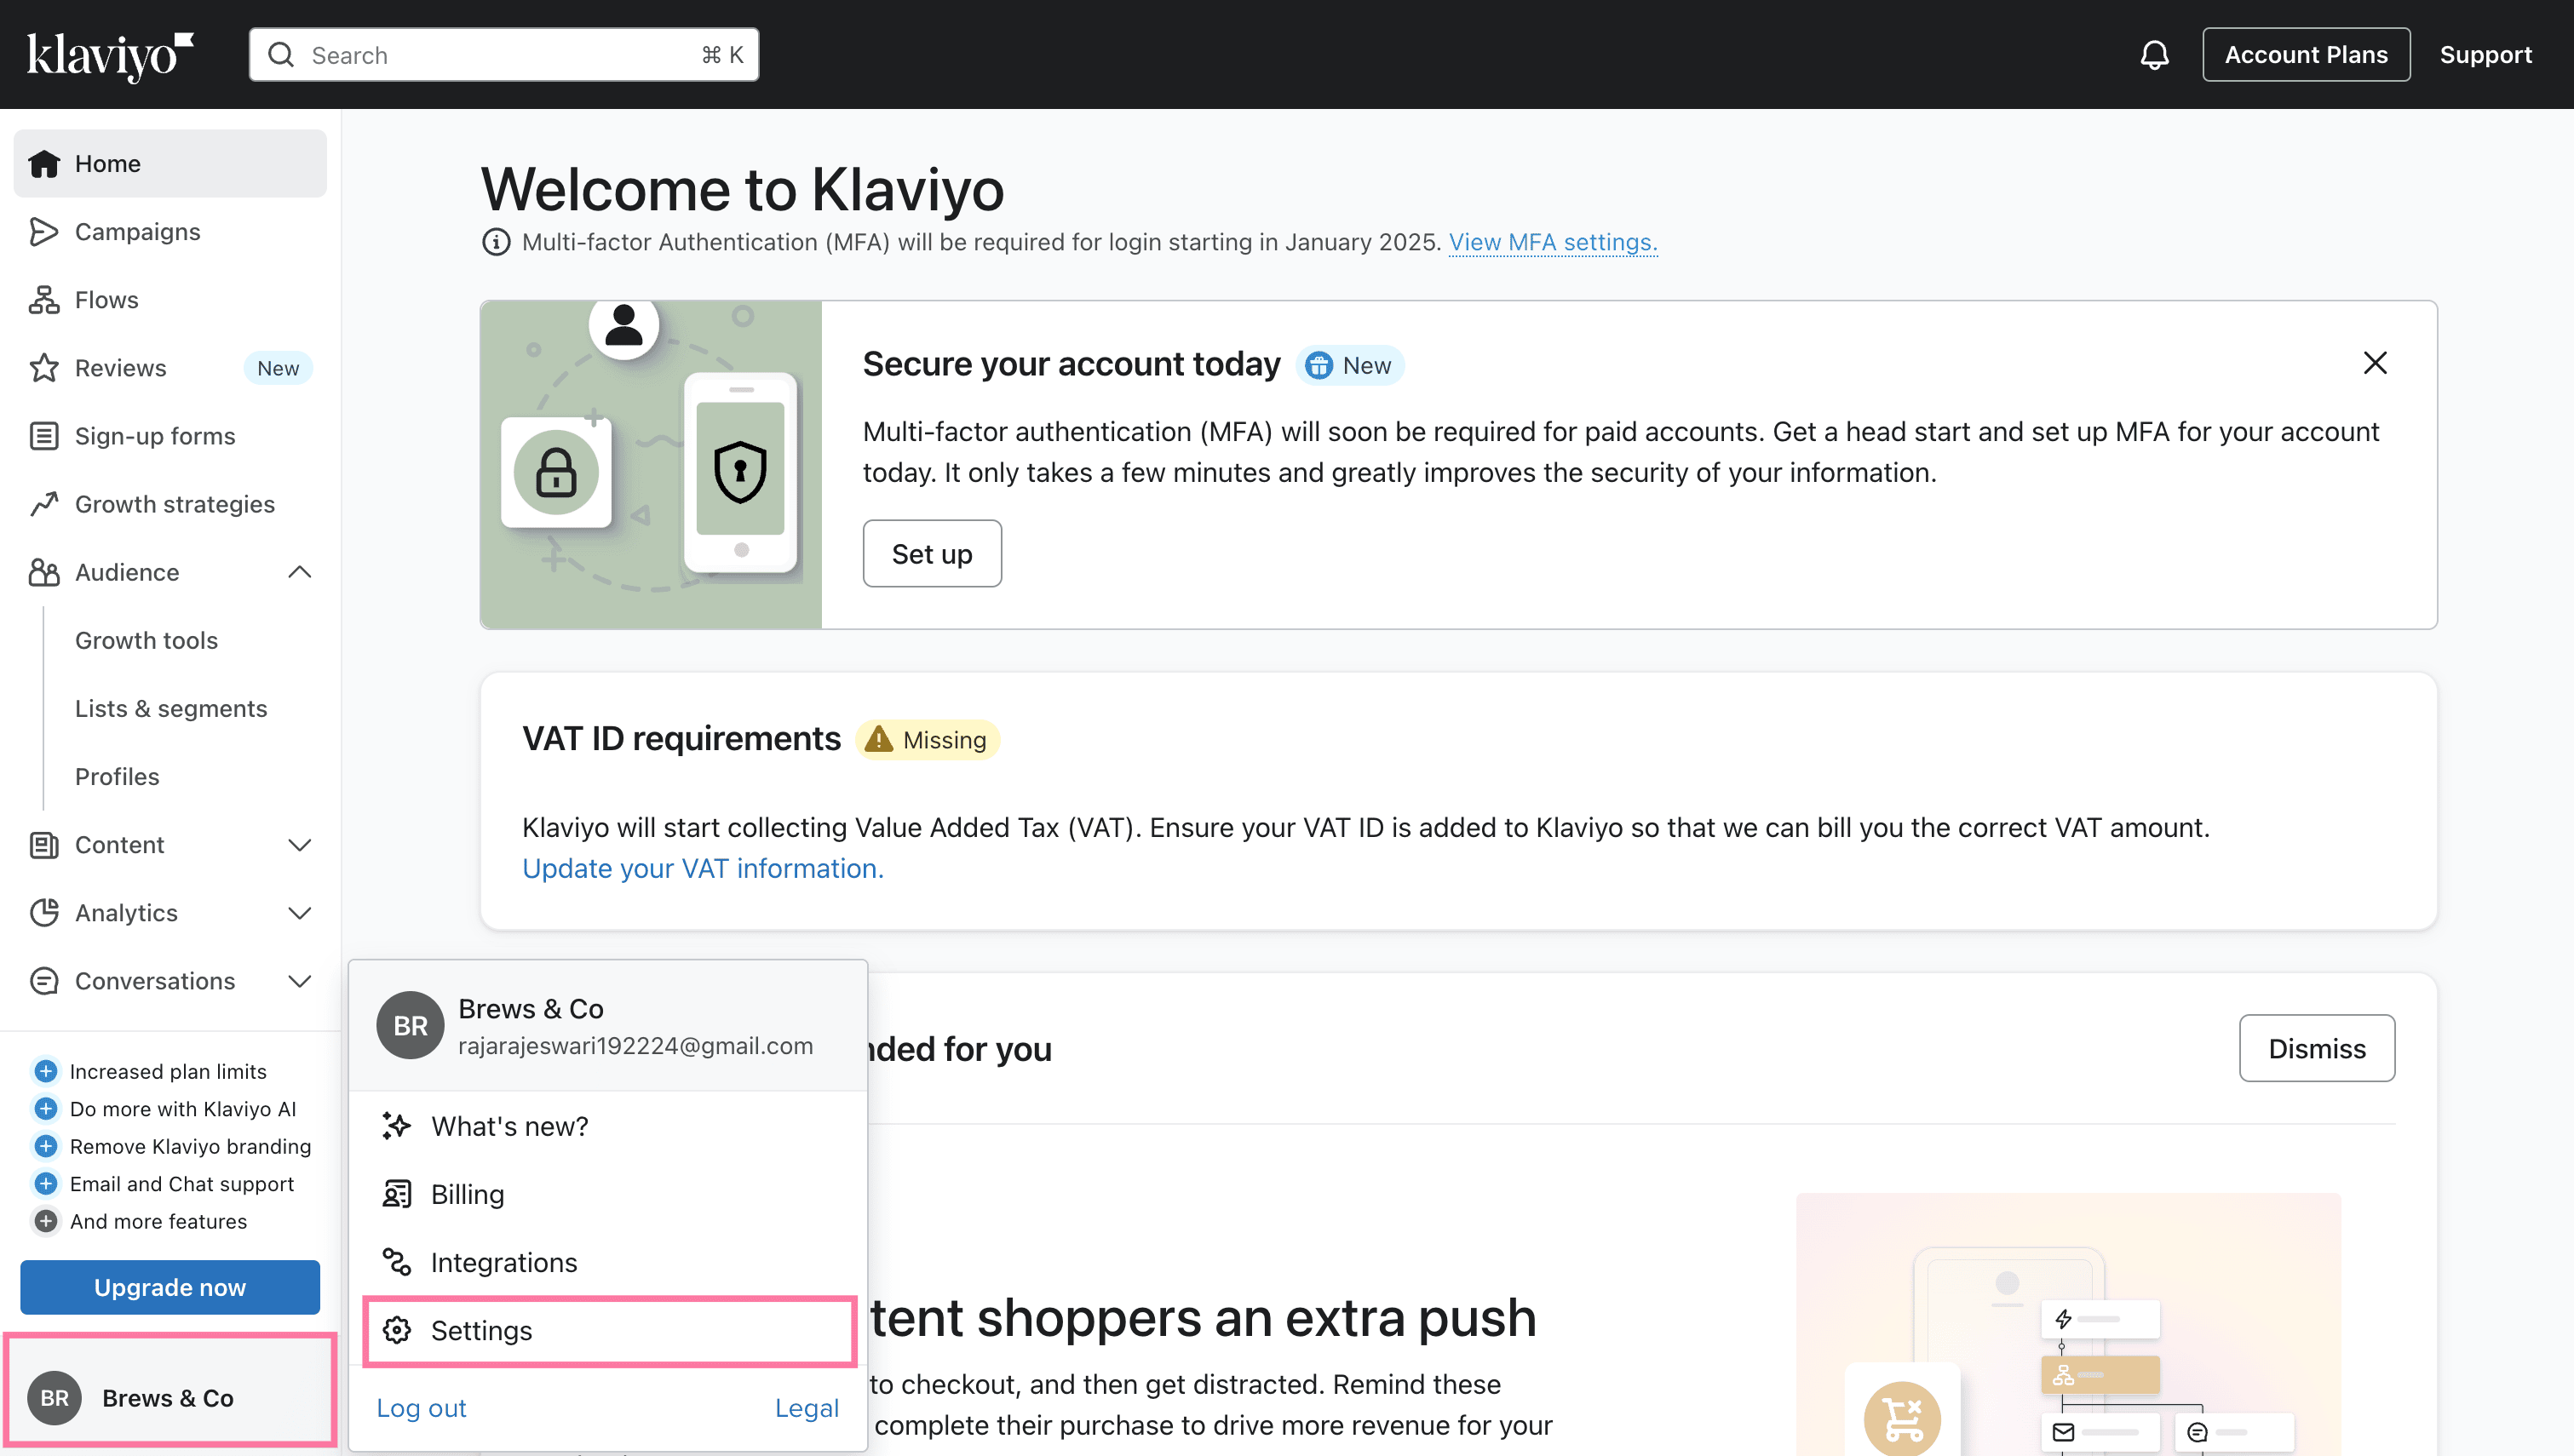Open notifications bell
2574x1456 pixels.
(x=2154, y=55)
